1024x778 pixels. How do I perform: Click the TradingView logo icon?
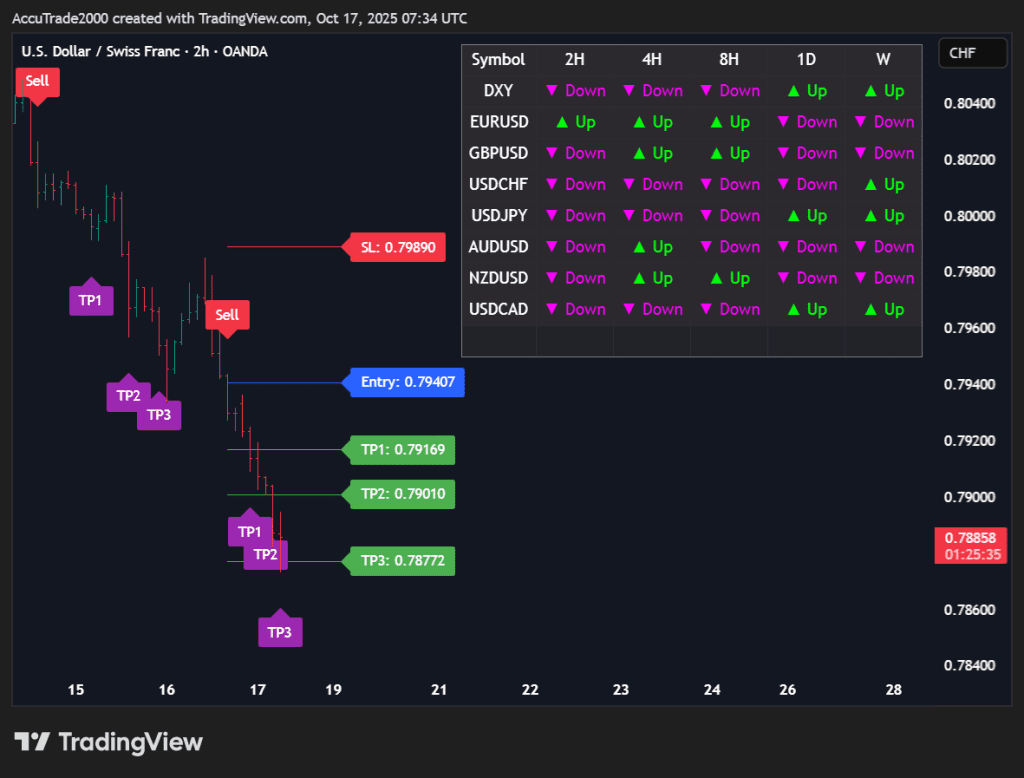tap(31, 742)
